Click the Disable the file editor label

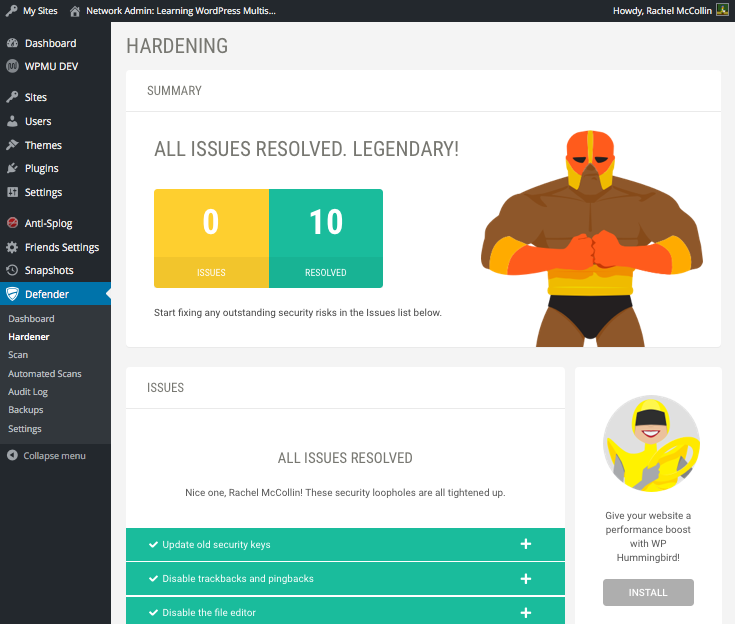[x=209, y=612]
